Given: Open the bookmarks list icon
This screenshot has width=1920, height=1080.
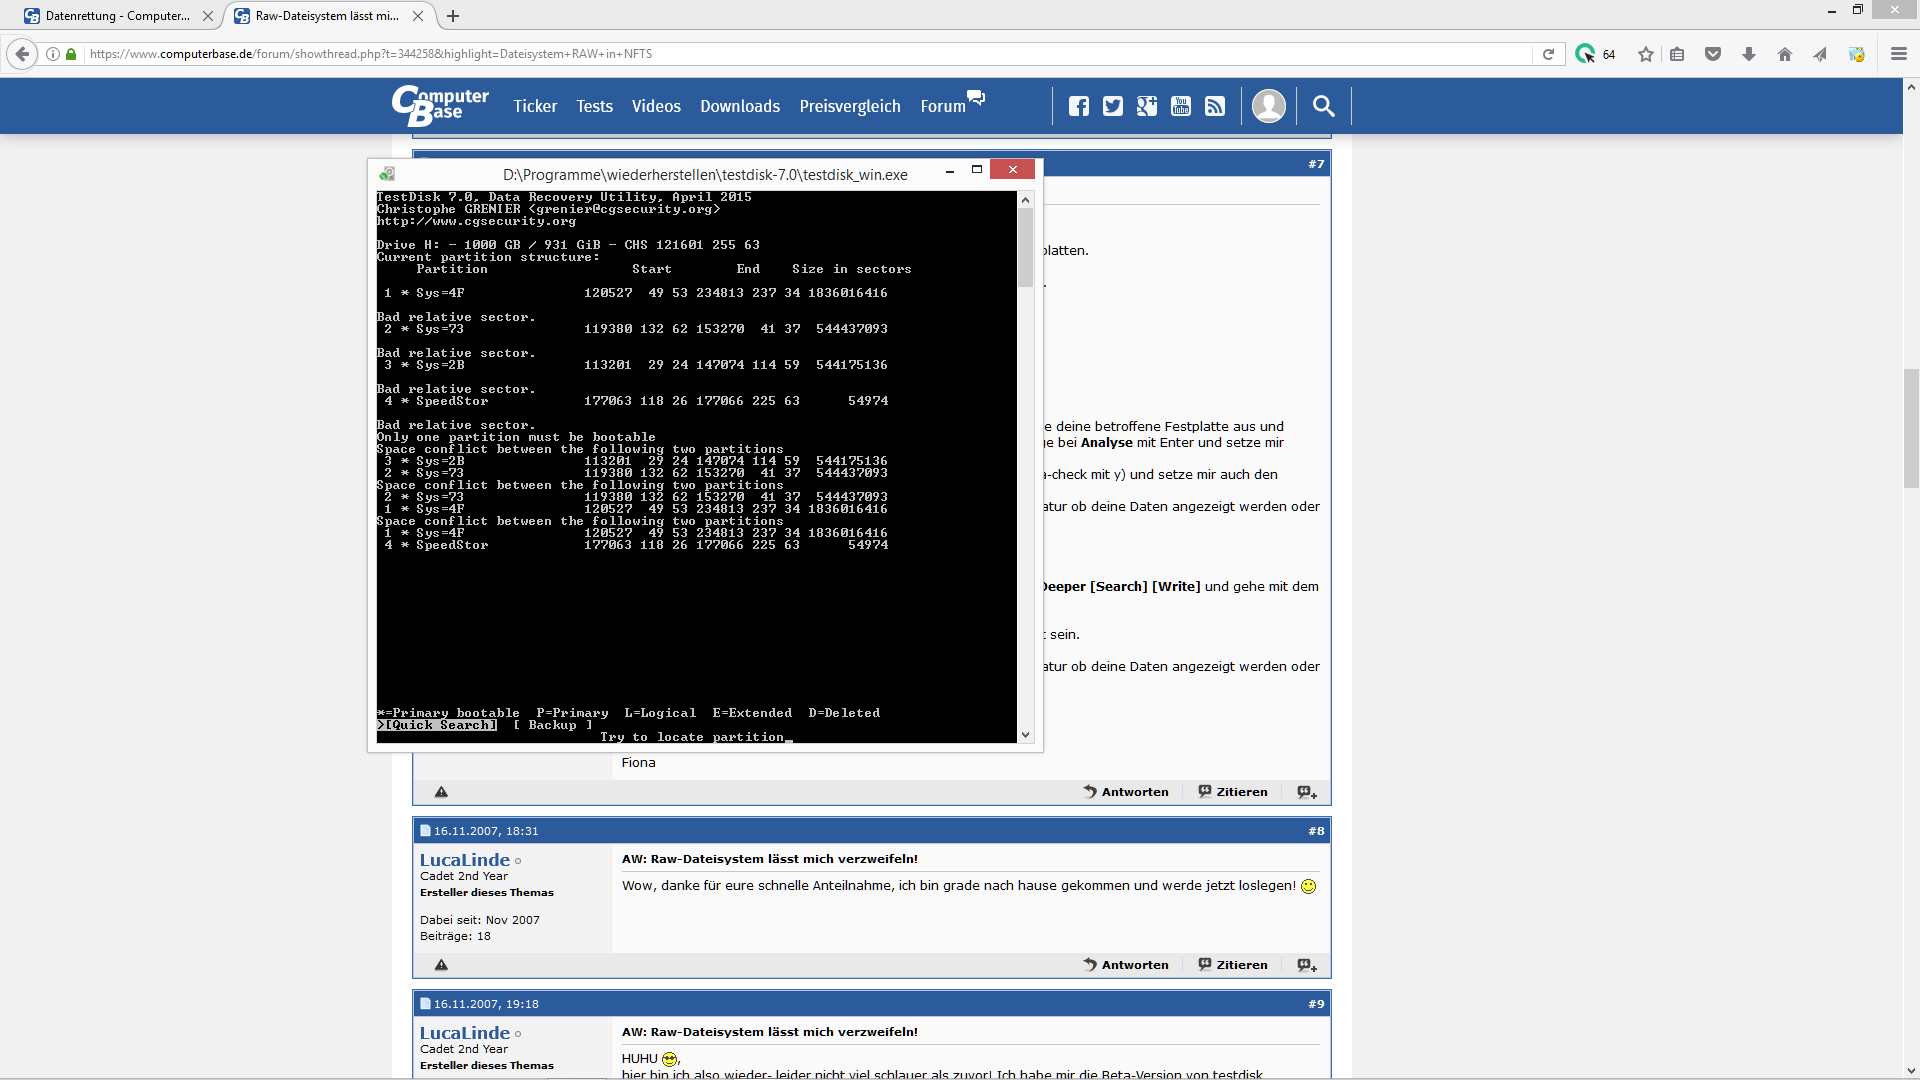Looking at the screenshot, I should [x=1677, y=54].
